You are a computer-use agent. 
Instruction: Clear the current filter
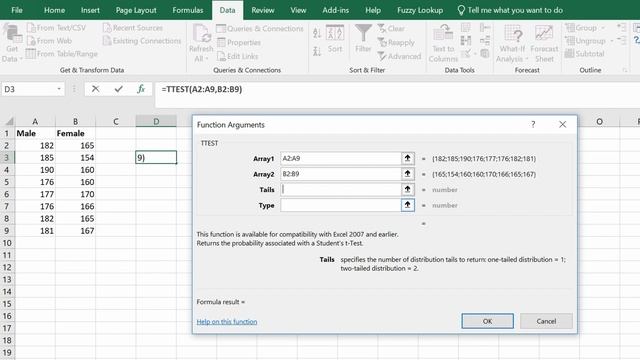pyautogui.click(x=391, y=29)
